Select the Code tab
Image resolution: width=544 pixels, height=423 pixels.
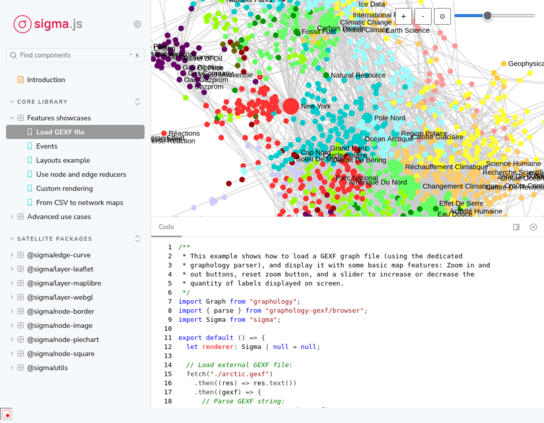click(166, 227)
